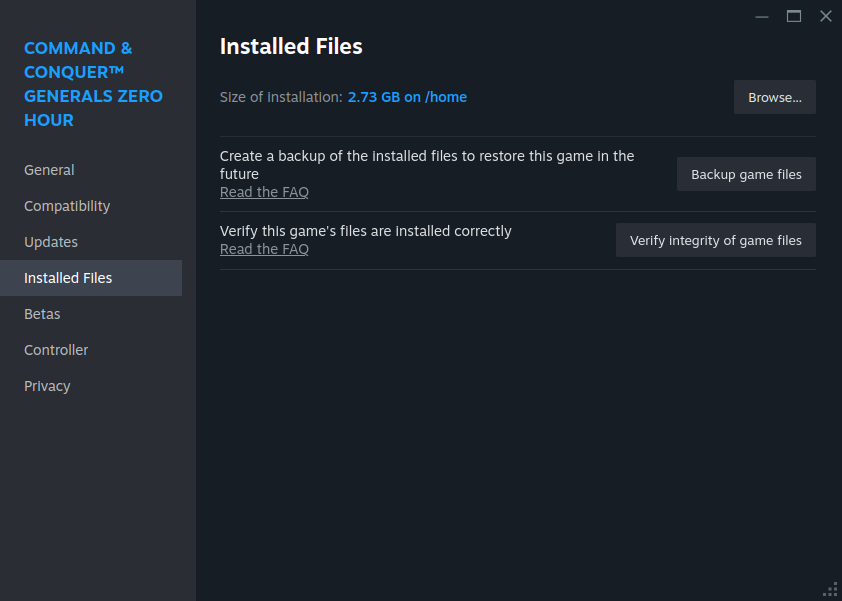Click Backup game files button
Screen dimensions: 842x601
click(x=746, y=174)
